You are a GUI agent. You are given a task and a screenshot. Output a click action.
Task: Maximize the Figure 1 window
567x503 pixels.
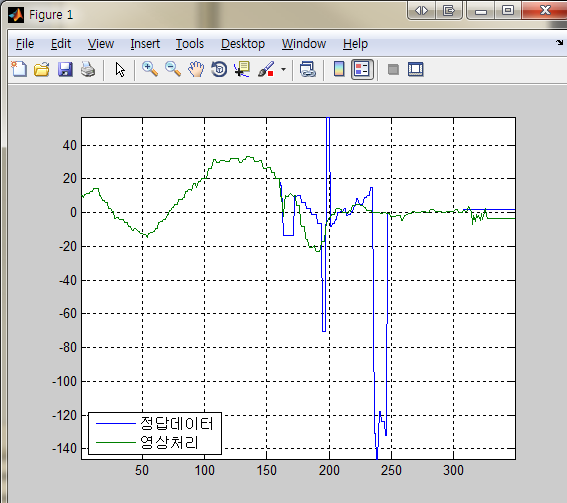tap(508, 10)
